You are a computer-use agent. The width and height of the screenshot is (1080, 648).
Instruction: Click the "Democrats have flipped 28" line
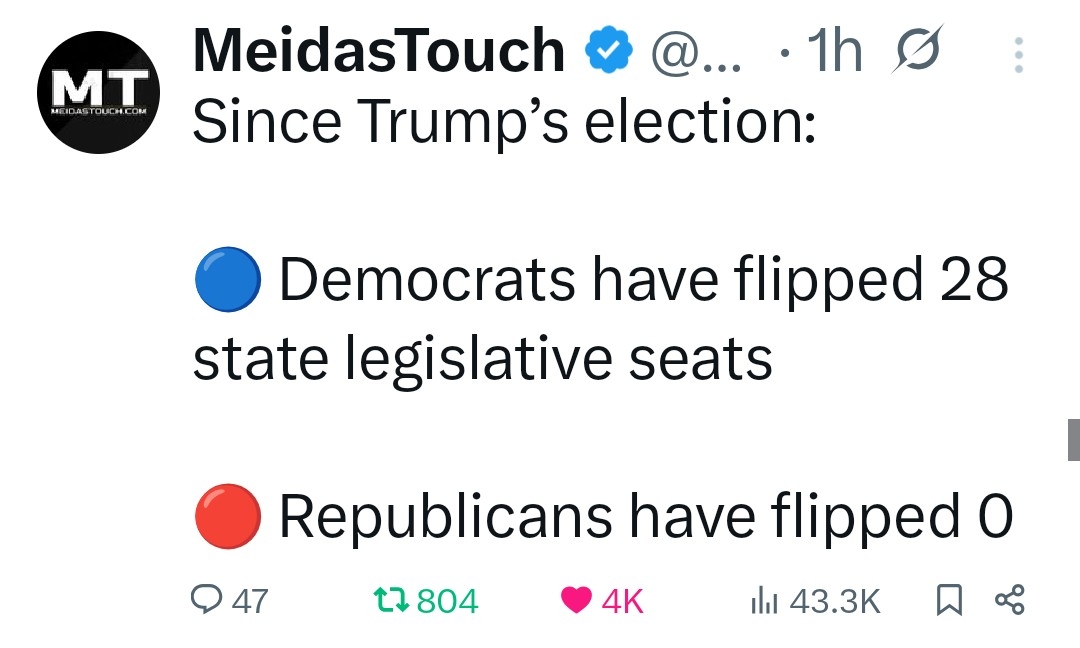coord(643,279)
